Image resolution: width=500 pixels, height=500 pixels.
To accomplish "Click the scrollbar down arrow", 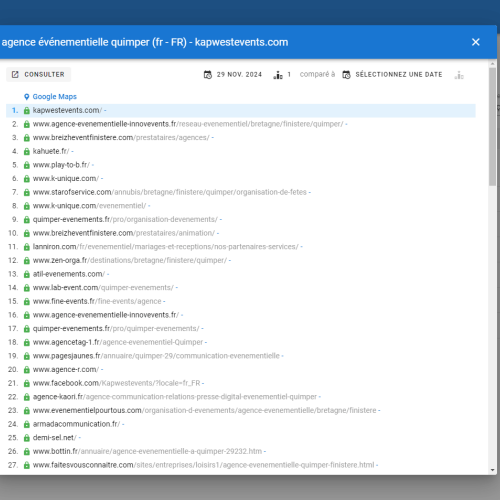I will 493,470.
